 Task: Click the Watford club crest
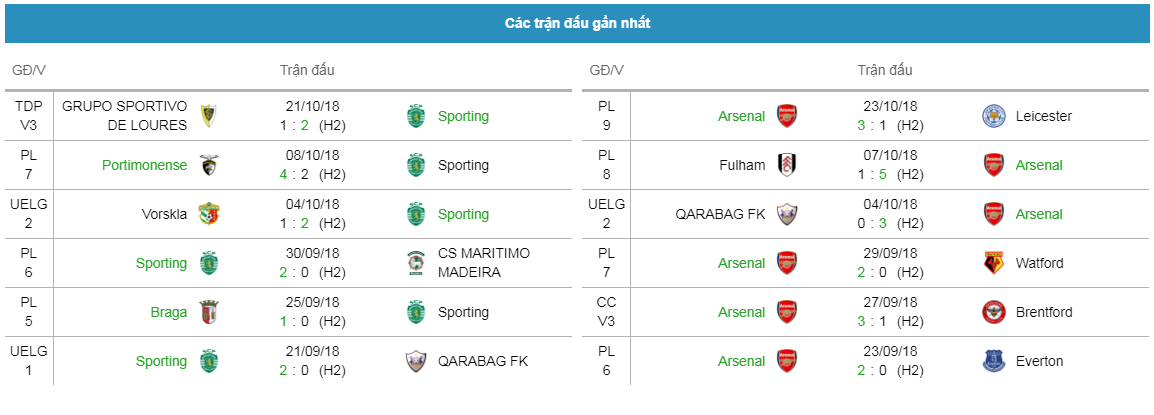click(994, 263)
